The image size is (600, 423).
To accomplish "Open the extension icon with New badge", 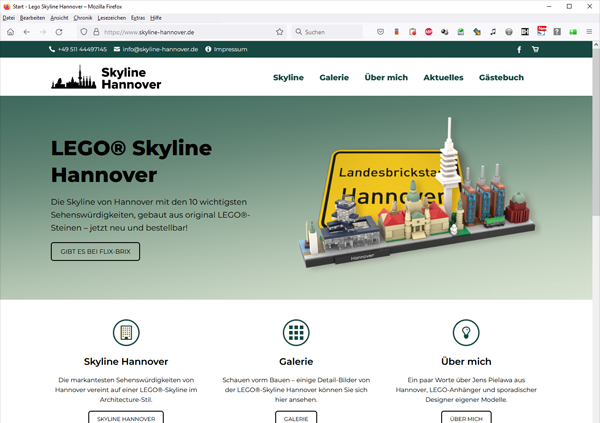I will [x=541, y=31].
